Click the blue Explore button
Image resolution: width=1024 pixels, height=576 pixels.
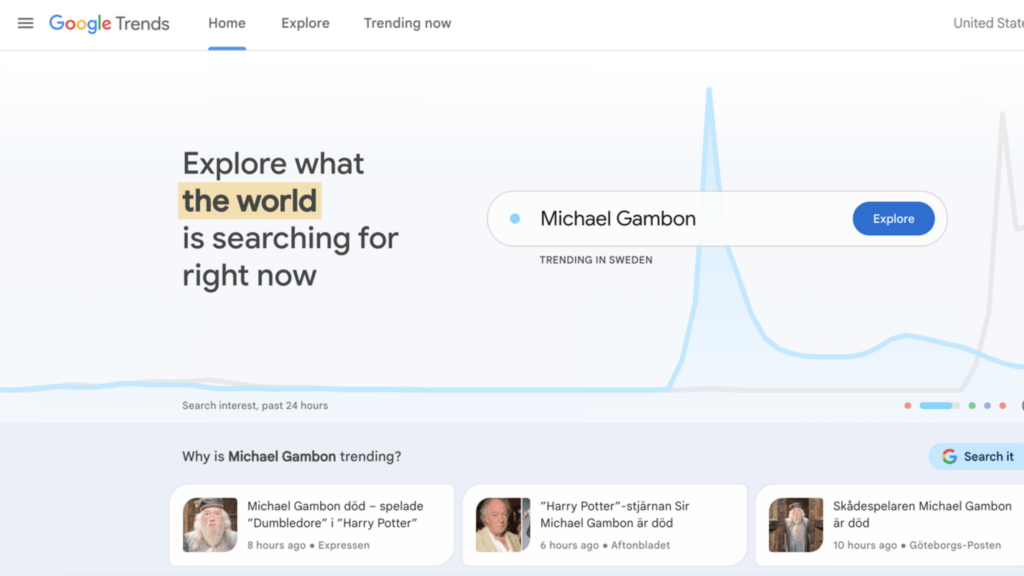click(893, 219)
